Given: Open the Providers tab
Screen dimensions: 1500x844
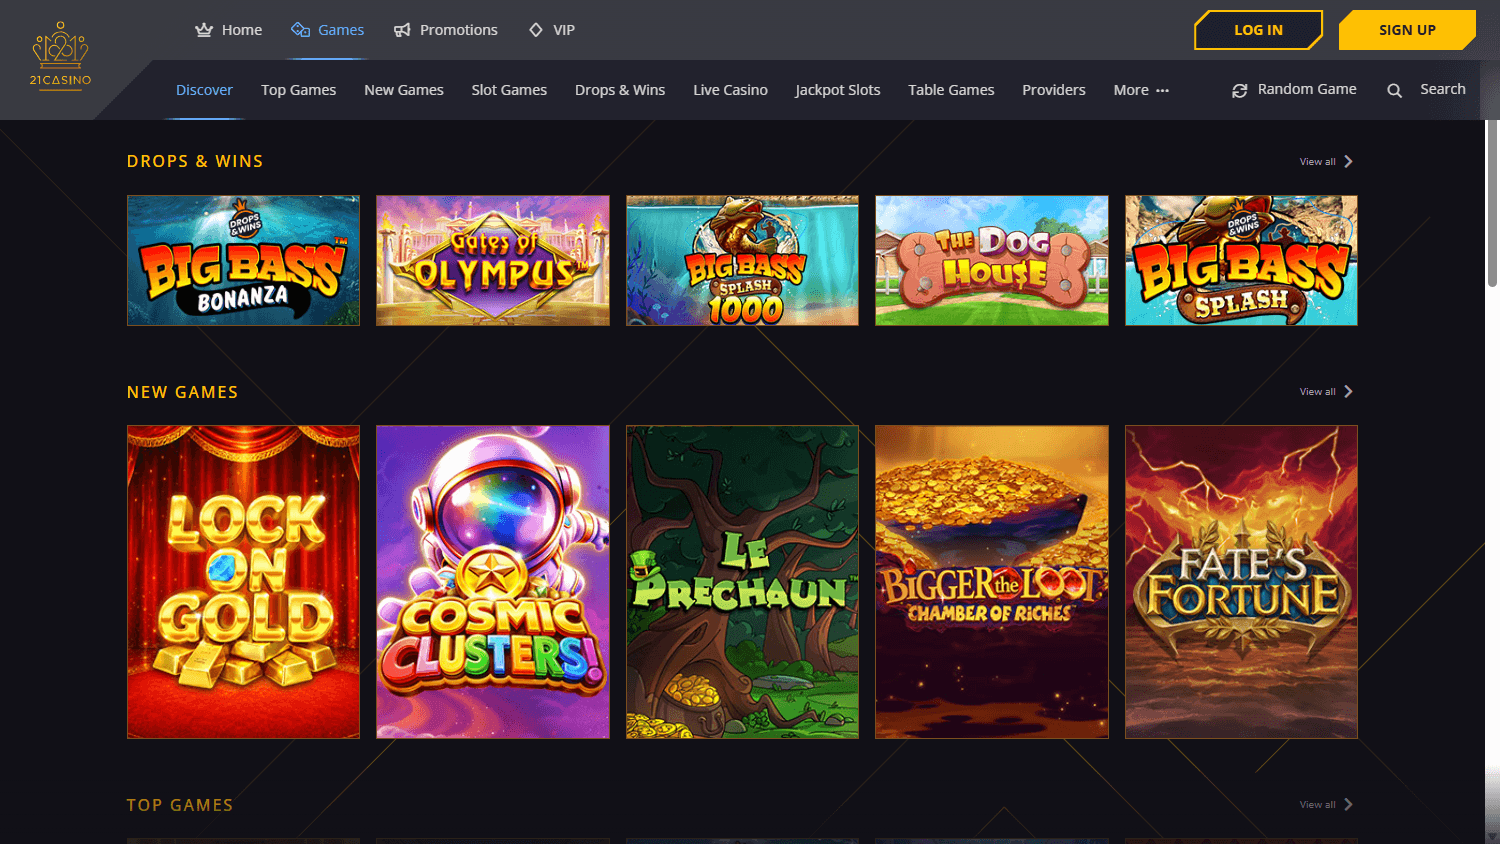Looking at the screenshot, I should [1054, 90].
